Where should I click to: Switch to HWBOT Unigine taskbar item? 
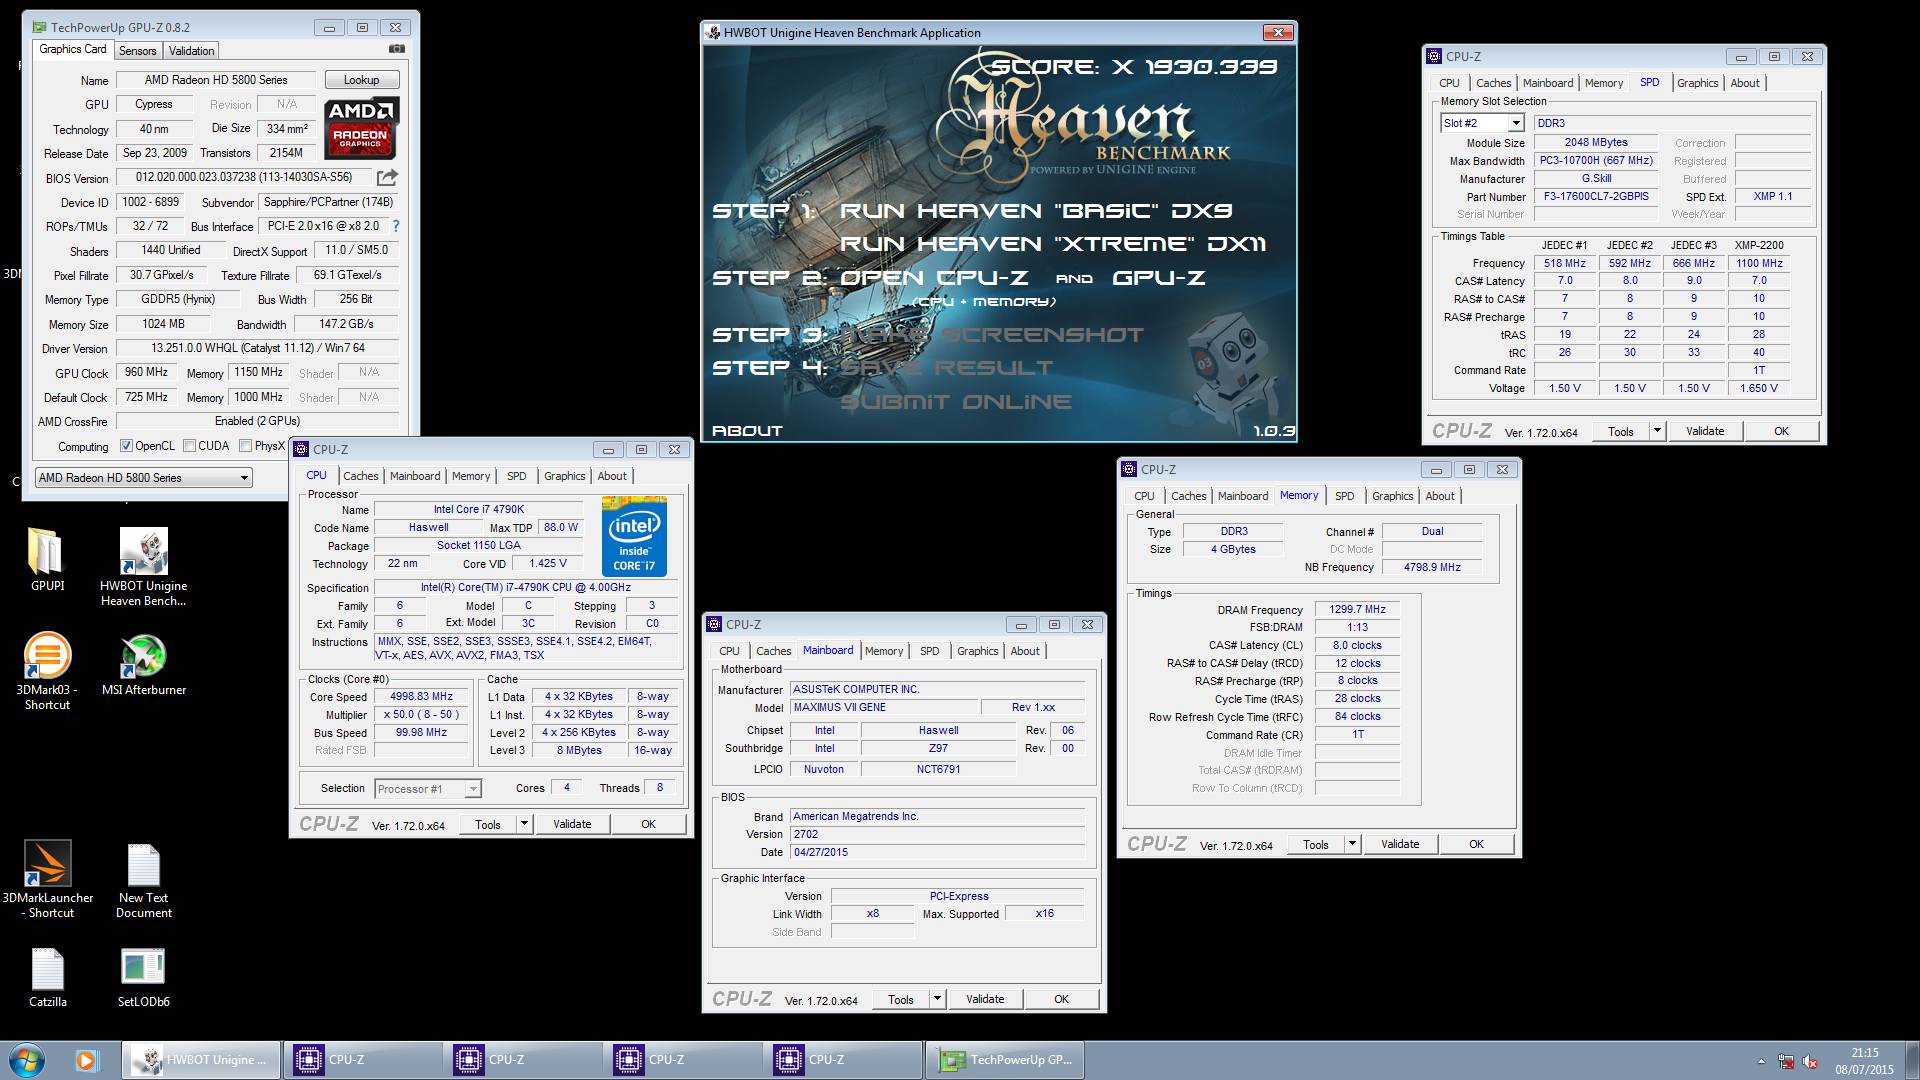pos(202,1060)
